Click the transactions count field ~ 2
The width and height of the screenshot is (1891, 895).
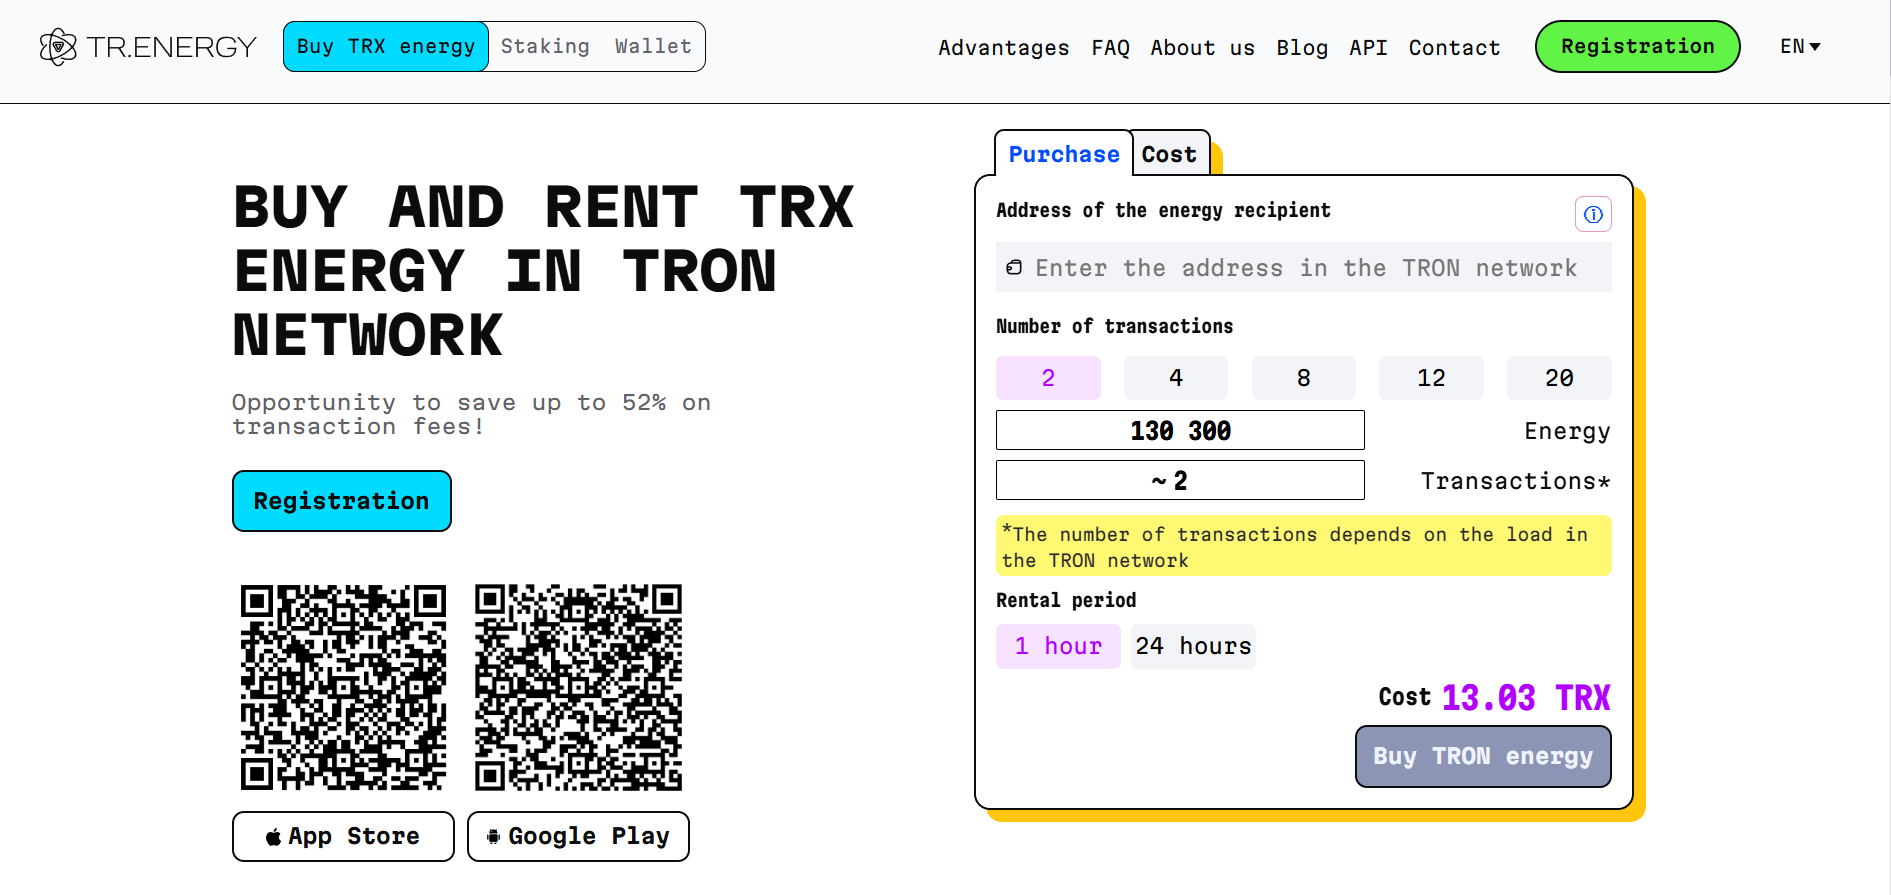click(x=1180, y=480)
